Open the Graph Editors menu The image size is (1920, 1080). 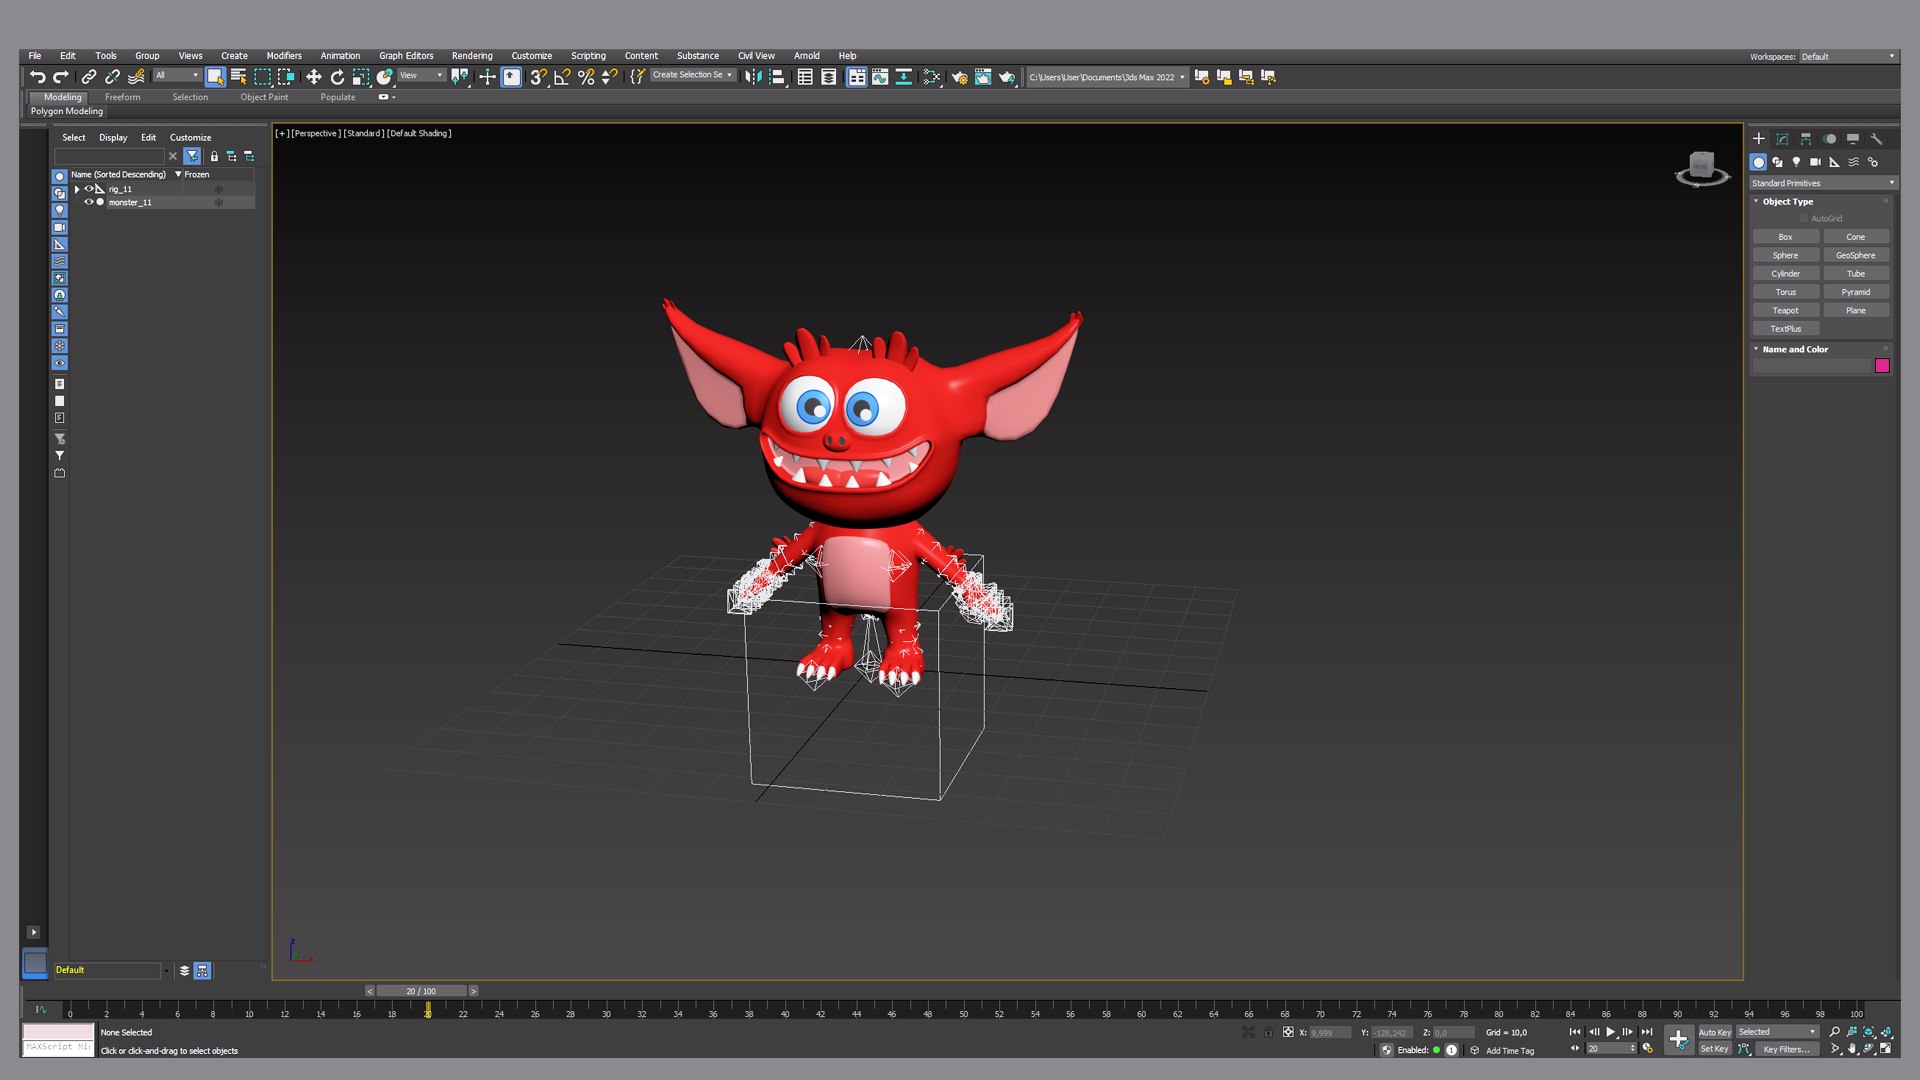pyautogui.click(x=406, y=56)
